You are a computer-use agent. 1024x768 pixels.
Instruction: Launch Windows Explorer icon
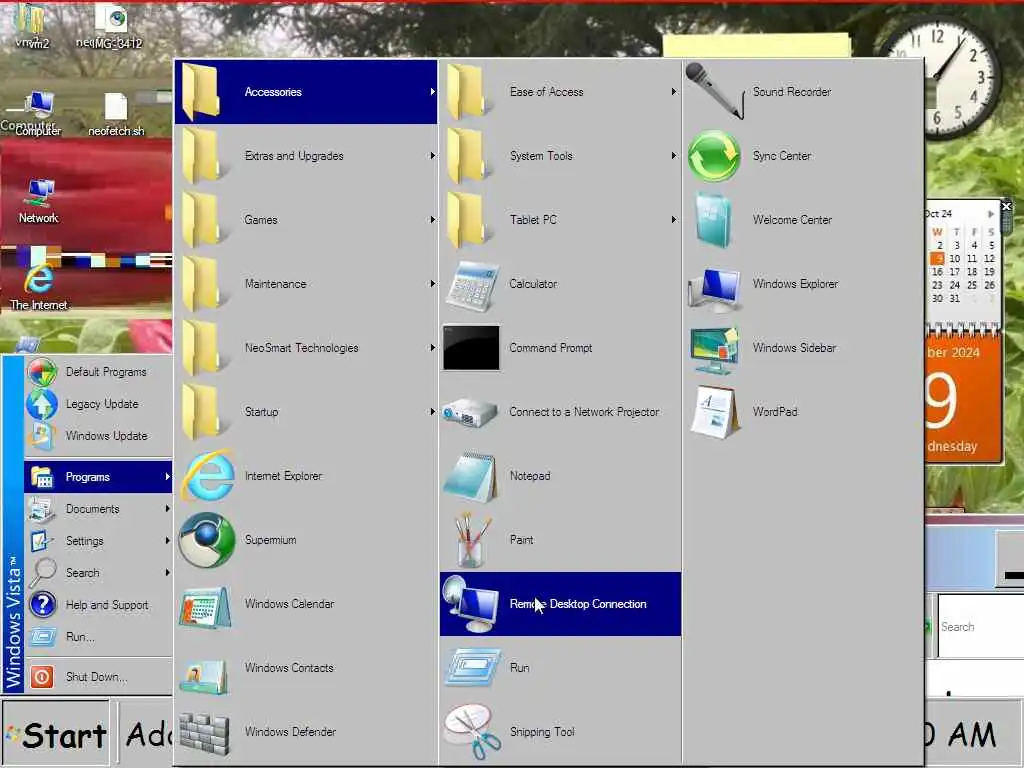[x=714, y=288]
